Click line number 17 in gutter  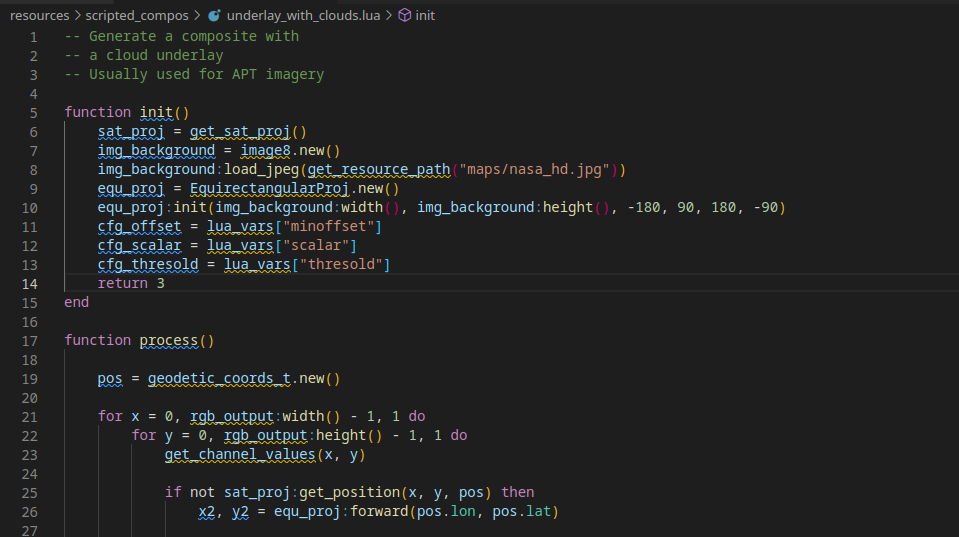pos(29,341)
